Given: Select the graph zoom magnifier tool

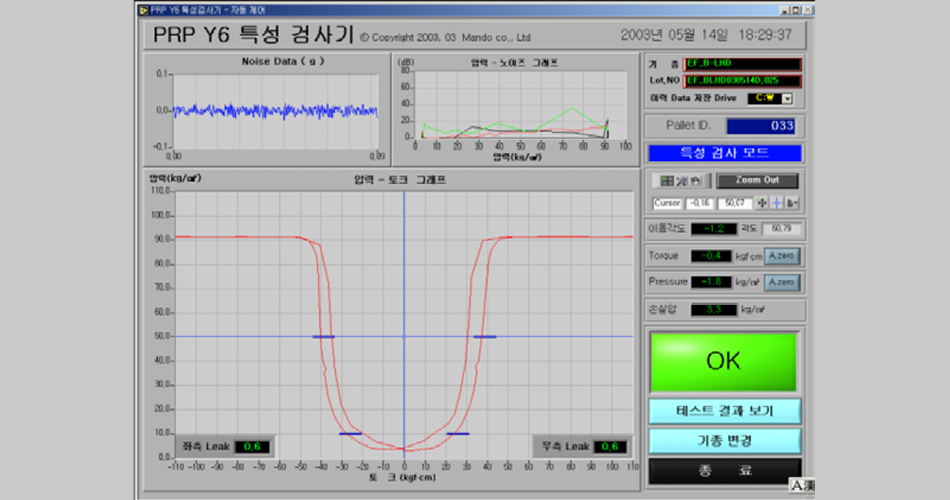Looking at the screenshot, I should [682, 181].
